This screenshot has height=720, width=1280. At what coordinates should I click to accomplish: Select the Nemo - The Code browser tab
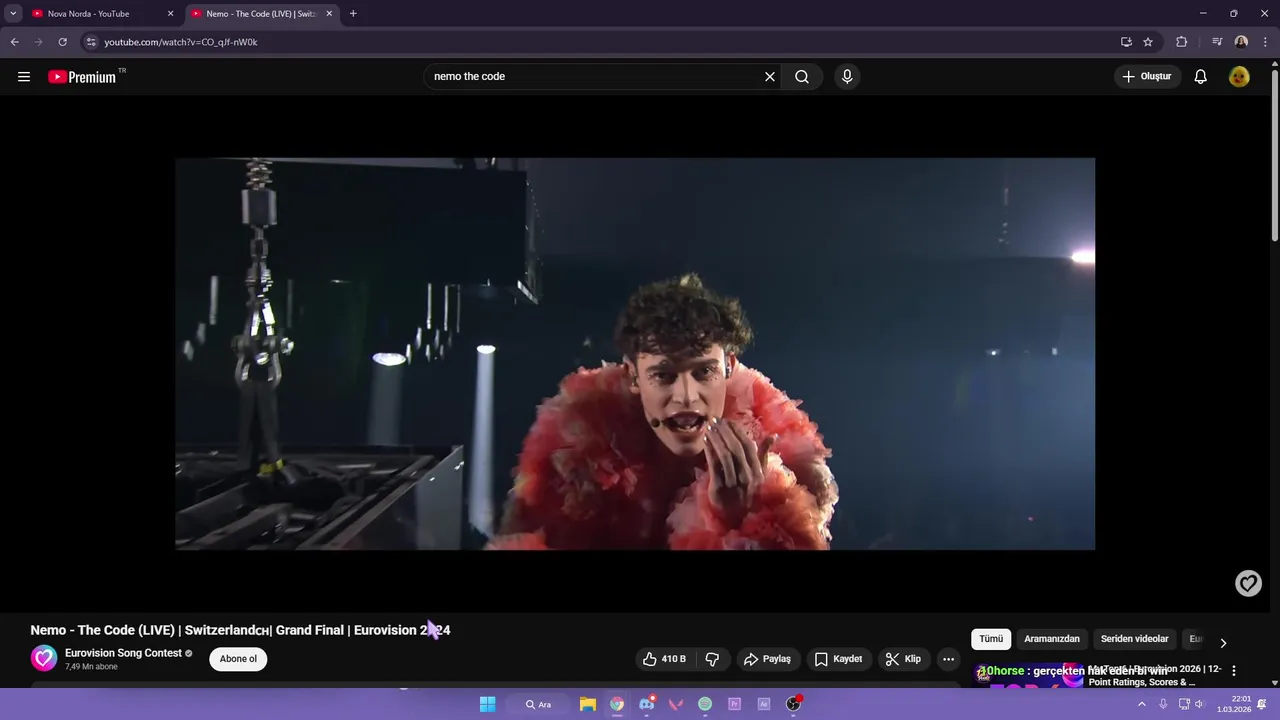click(260, 14)
